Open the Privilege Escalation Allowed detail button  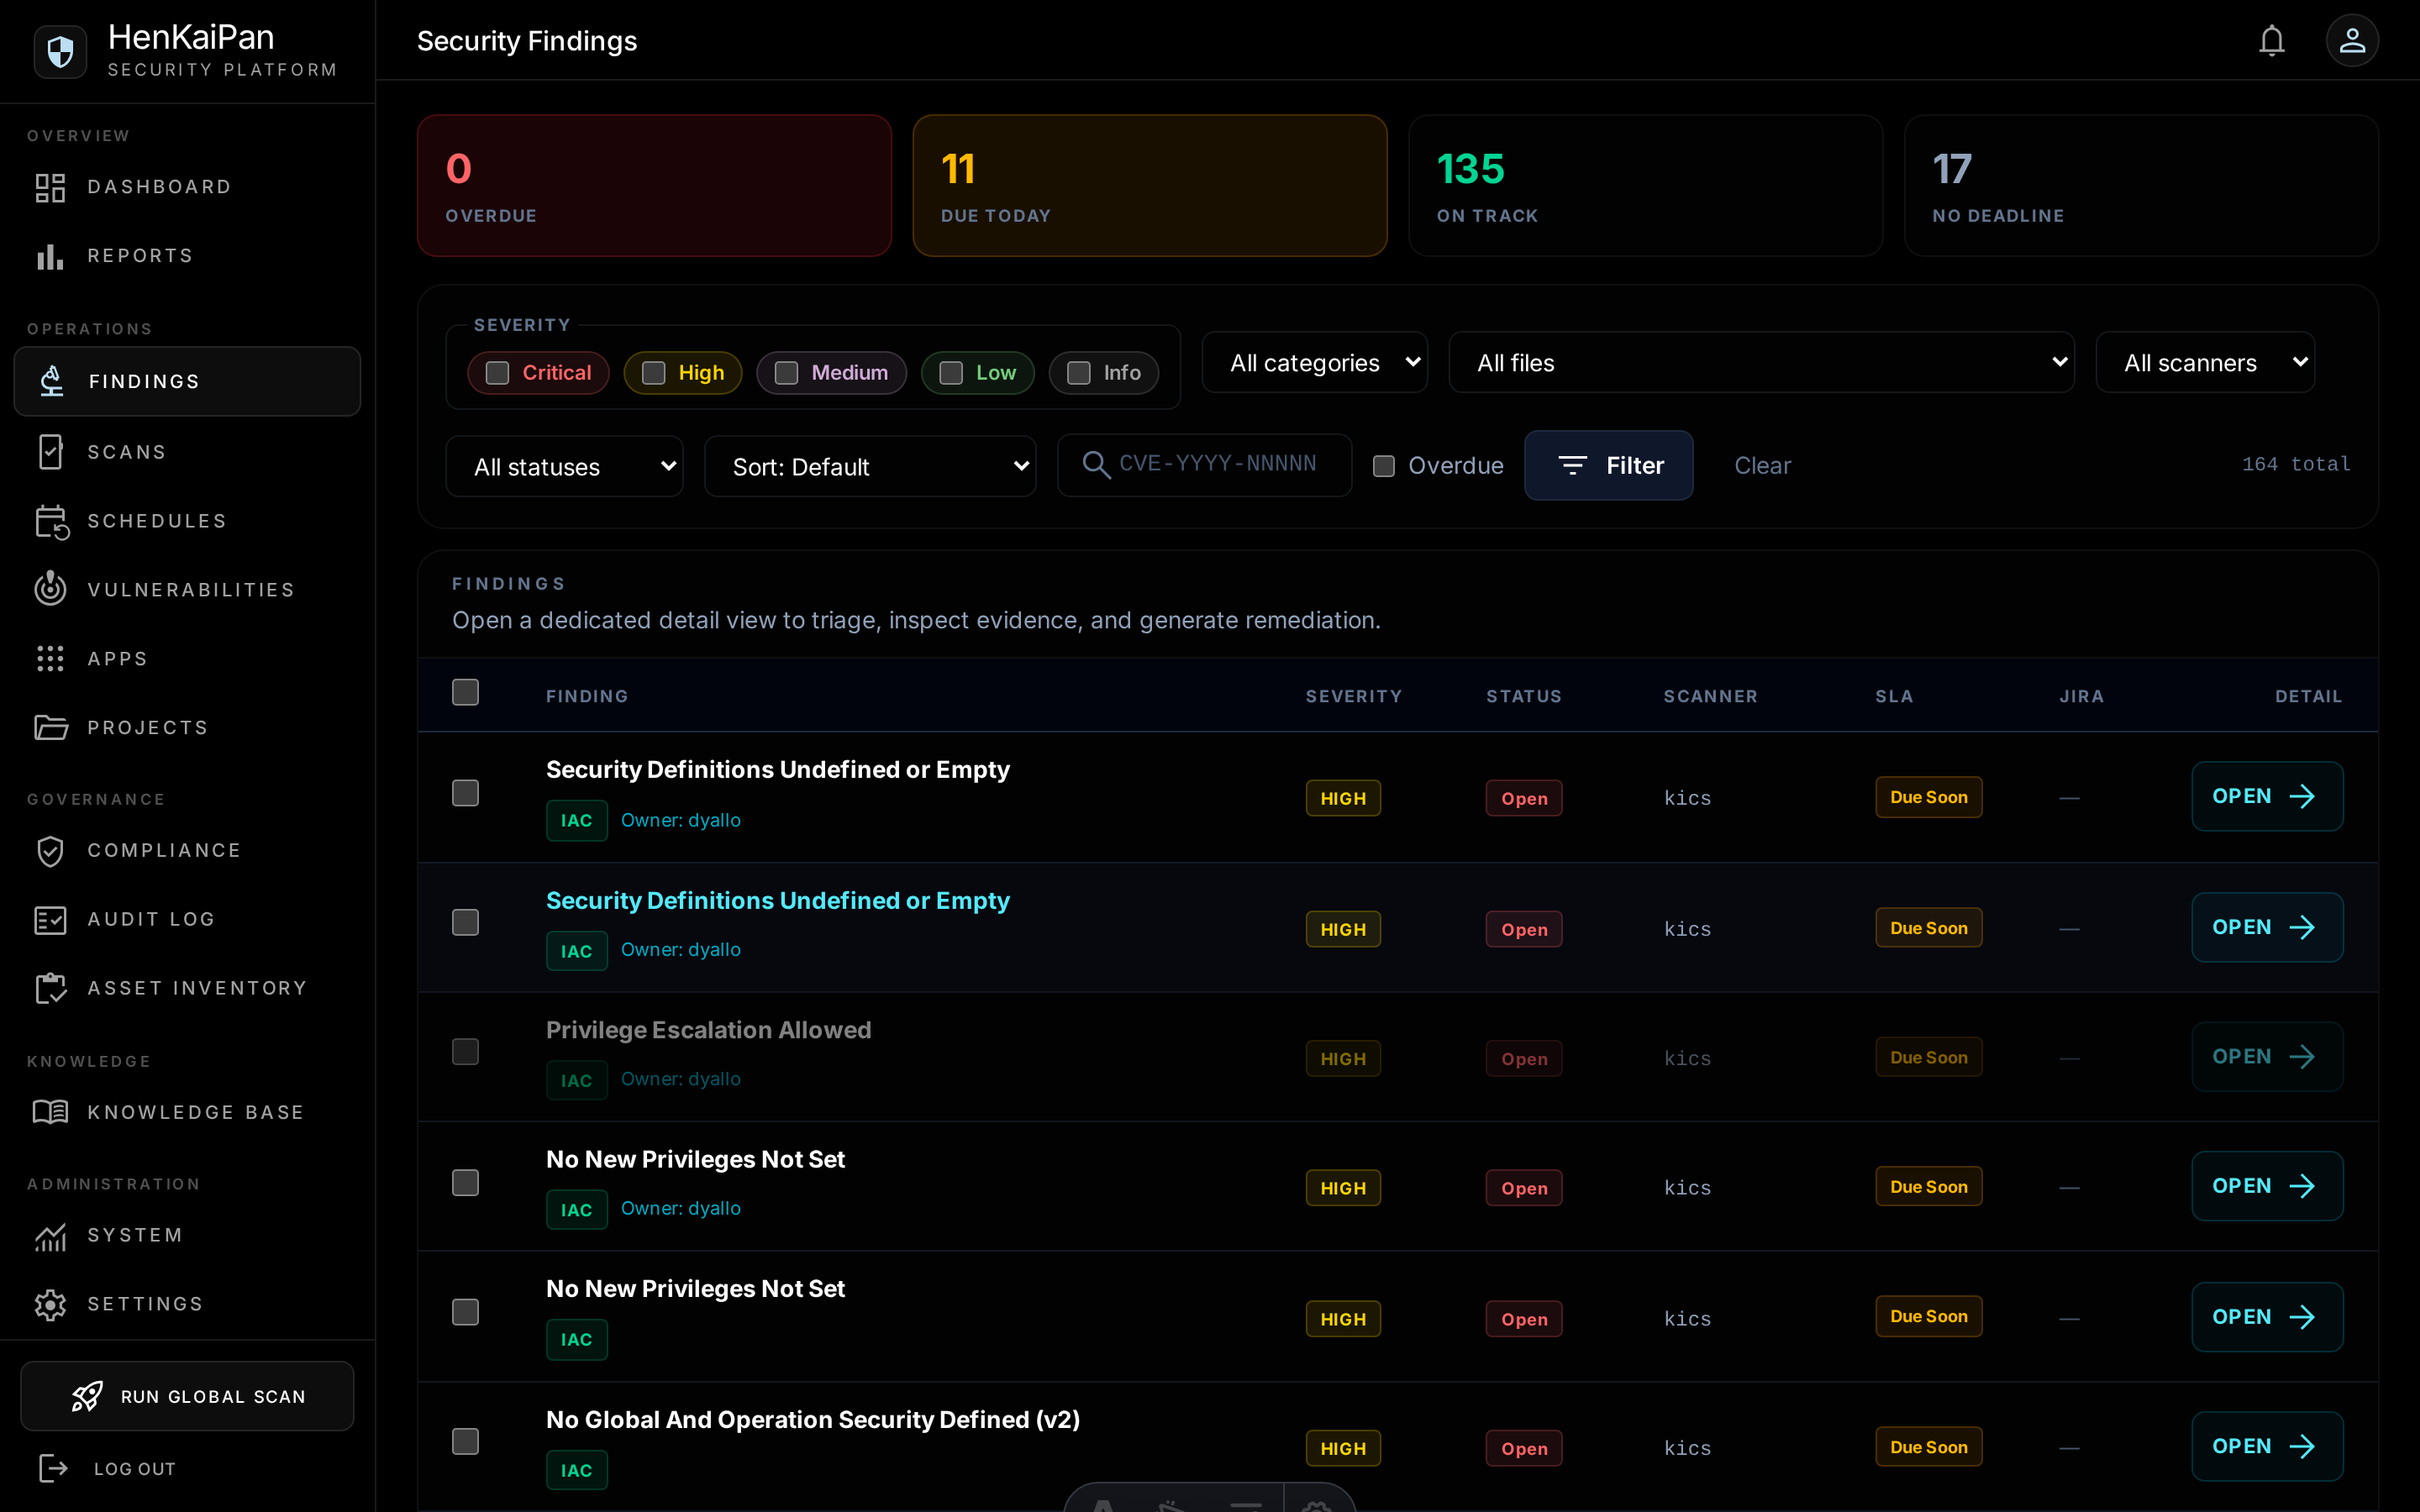pos(2267,1056)
